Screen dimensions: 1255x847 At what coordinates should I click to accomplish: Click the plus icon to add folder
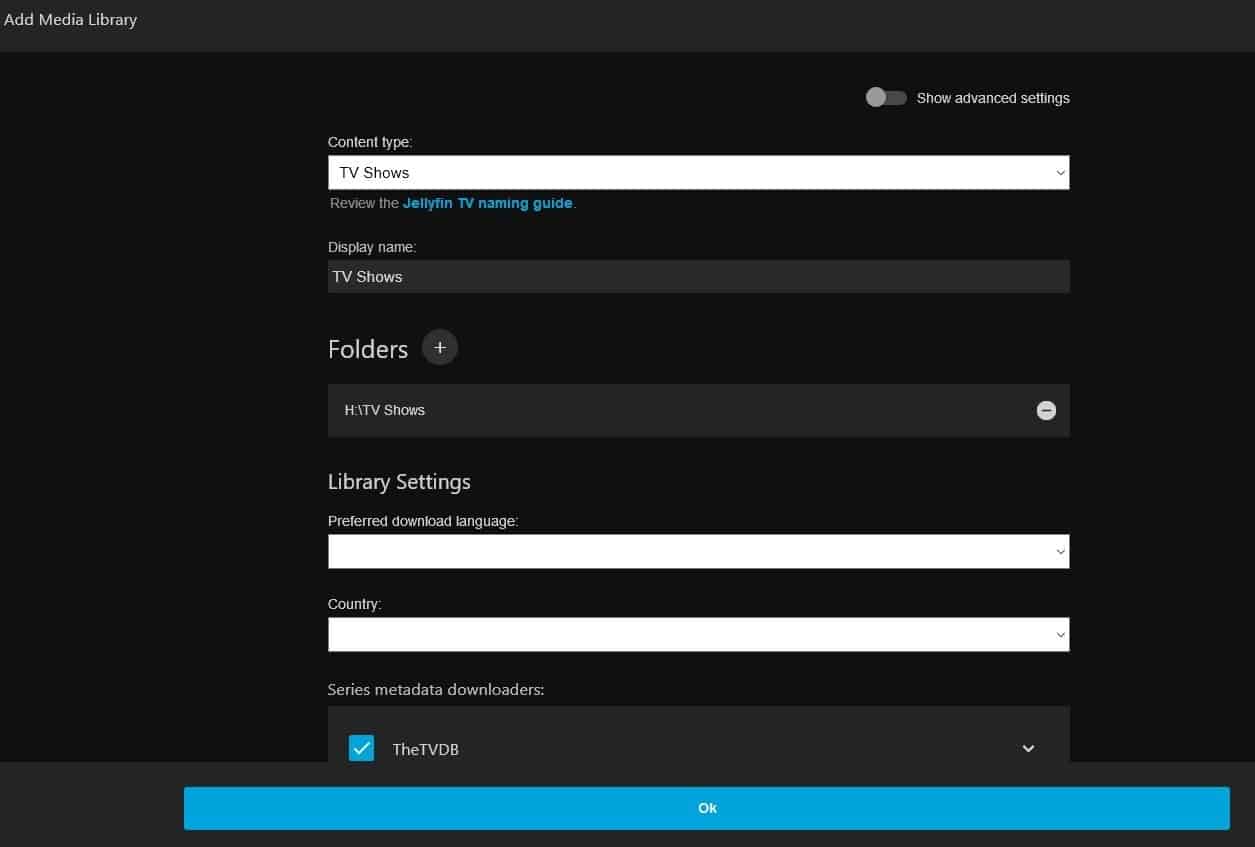click(440, 348)
